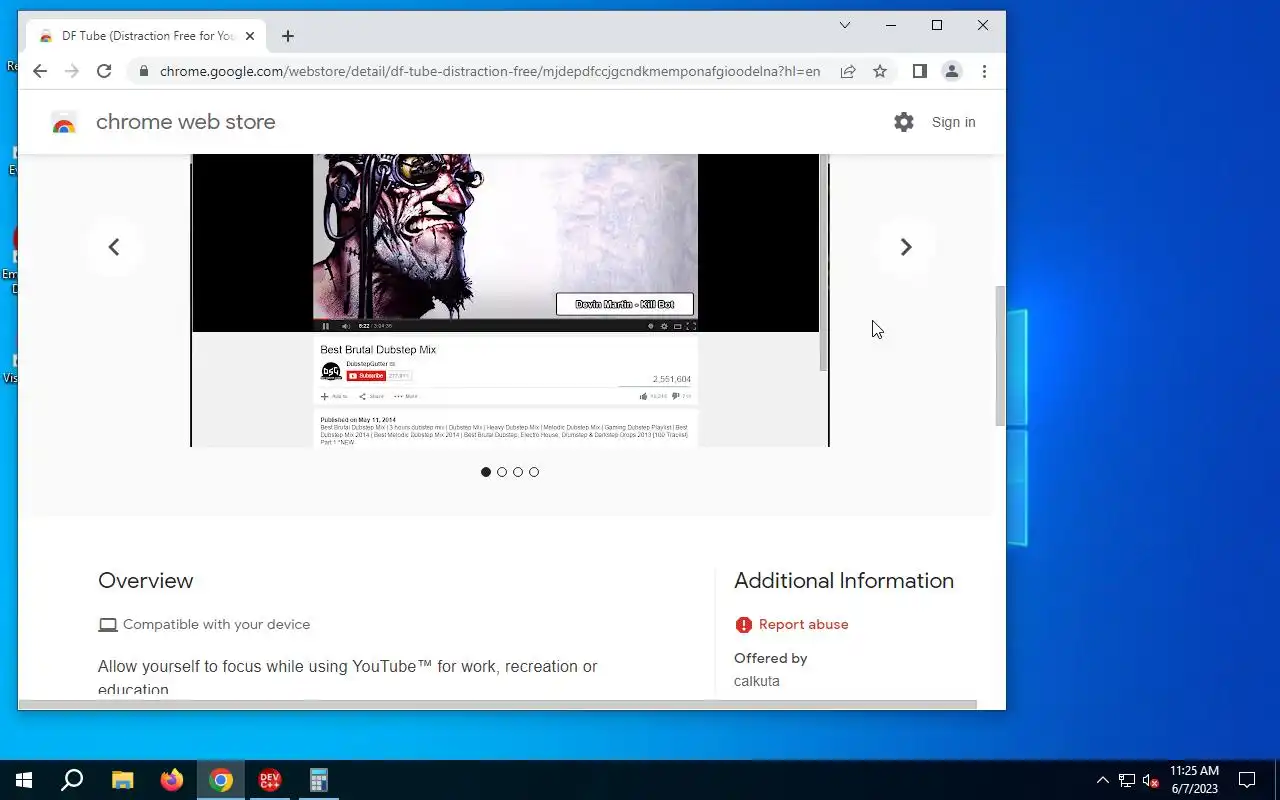The height and width of the screenshot is (800, 1280).
Task: Click the red Report abuse warning icon
Action: click(x=743, y=625)
